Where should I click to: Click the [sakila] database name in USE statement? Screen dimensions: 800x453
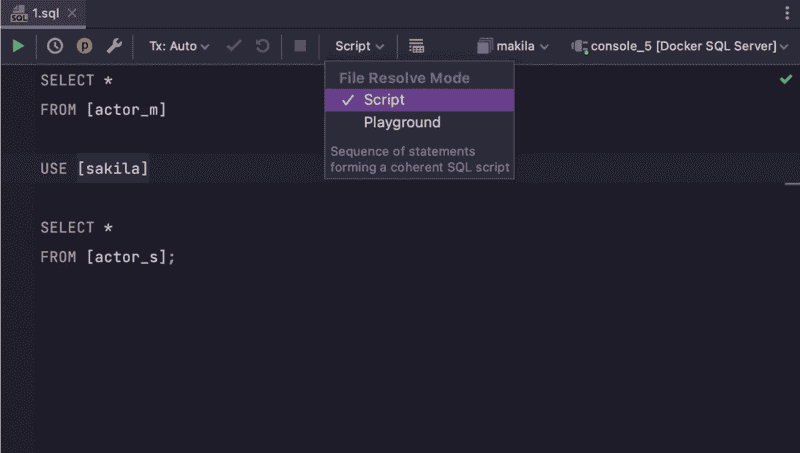[113, 168]
